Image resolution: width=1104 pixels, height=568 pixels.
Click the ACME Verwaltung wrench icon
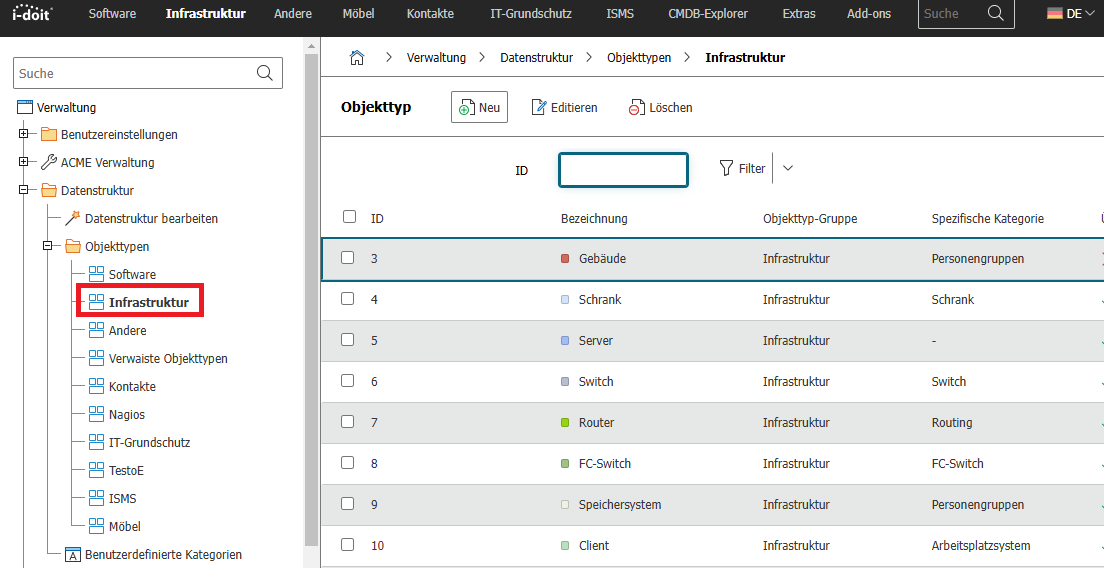click(49, 163)
